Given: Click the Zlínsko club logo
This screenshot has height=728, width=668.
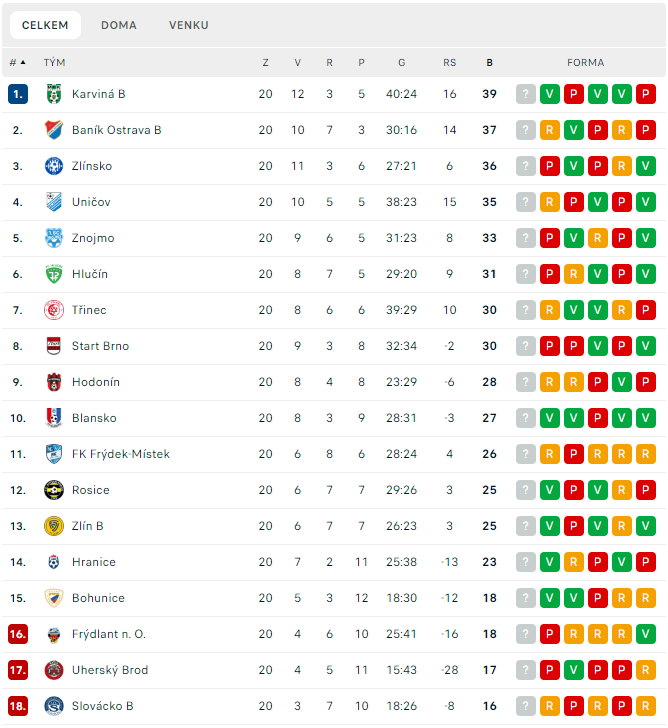Looking at the screenshot, I should [x=54, y=166].
